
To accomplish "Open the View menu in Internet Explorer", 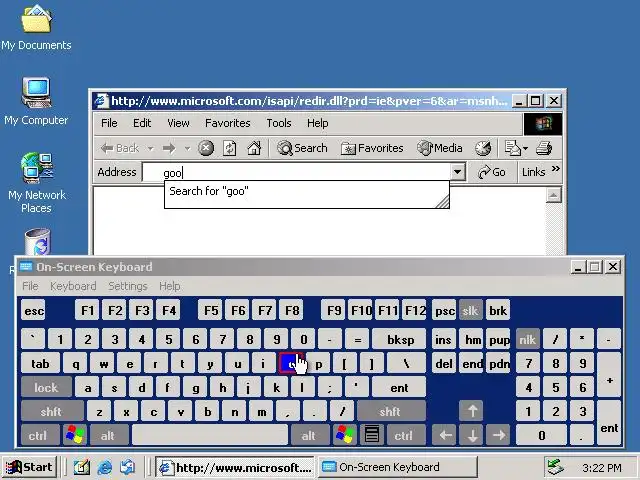I will coord(178,123).
